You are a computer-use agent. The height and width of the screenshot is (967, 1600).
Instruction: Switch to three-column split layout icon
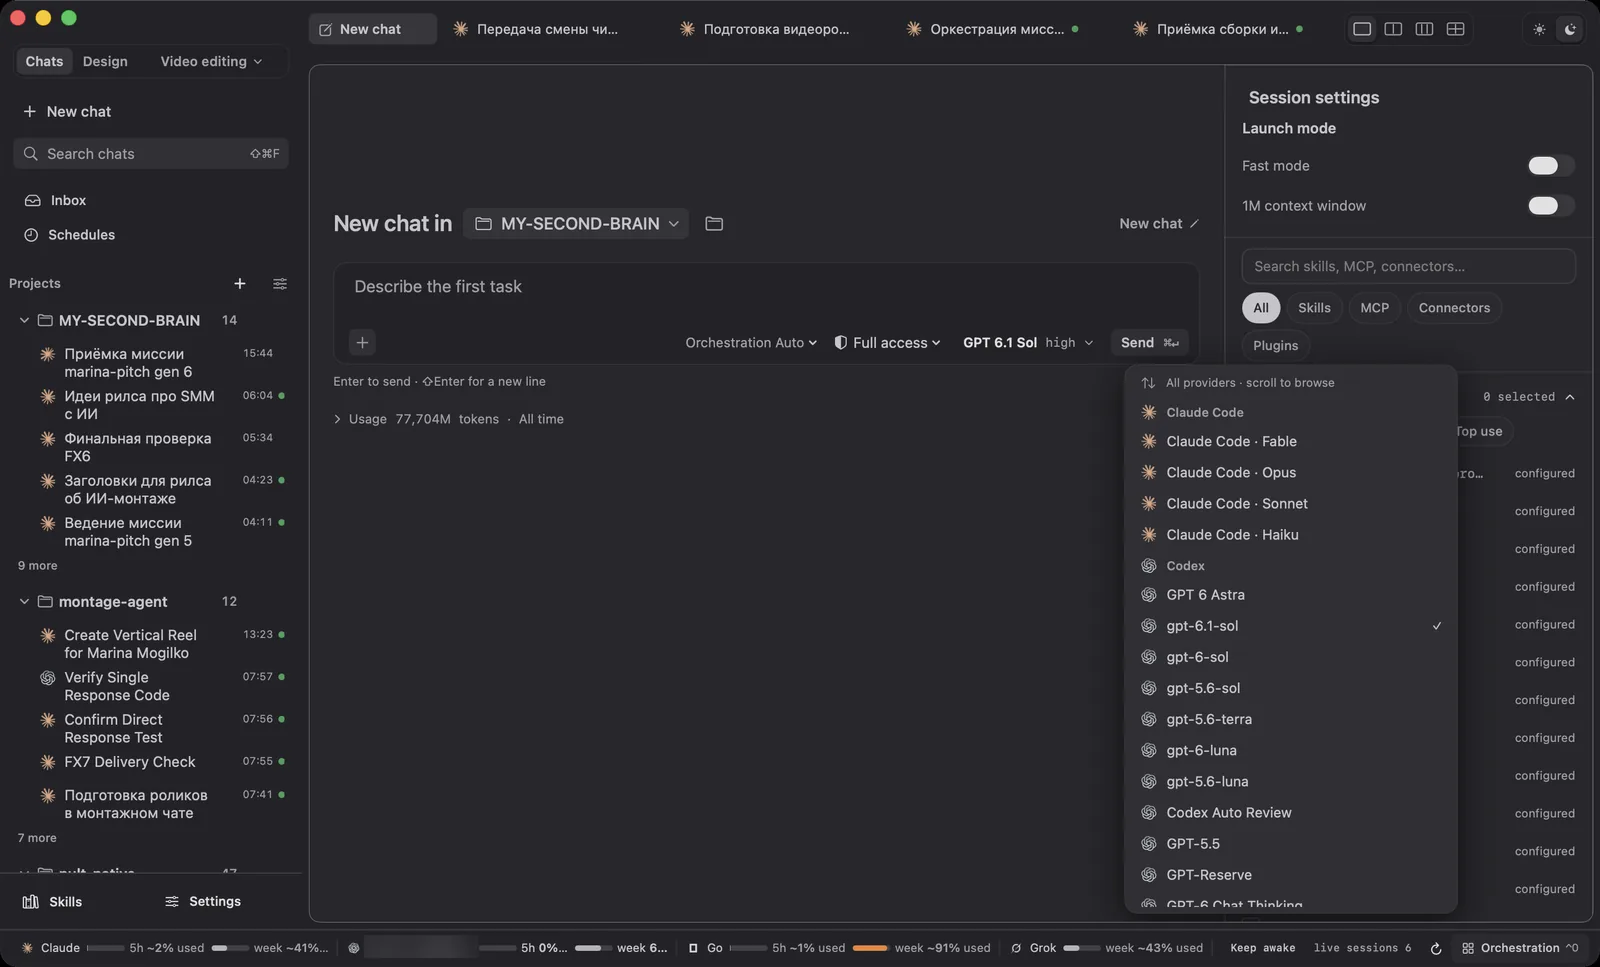pyautogui.click(x=1424, y=29)
